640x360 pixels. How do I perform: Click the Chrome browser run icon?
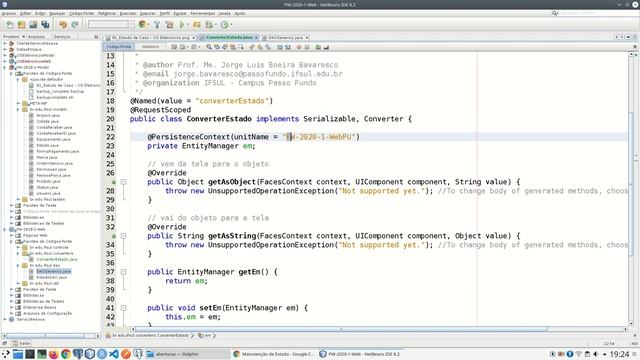point(142,24)
